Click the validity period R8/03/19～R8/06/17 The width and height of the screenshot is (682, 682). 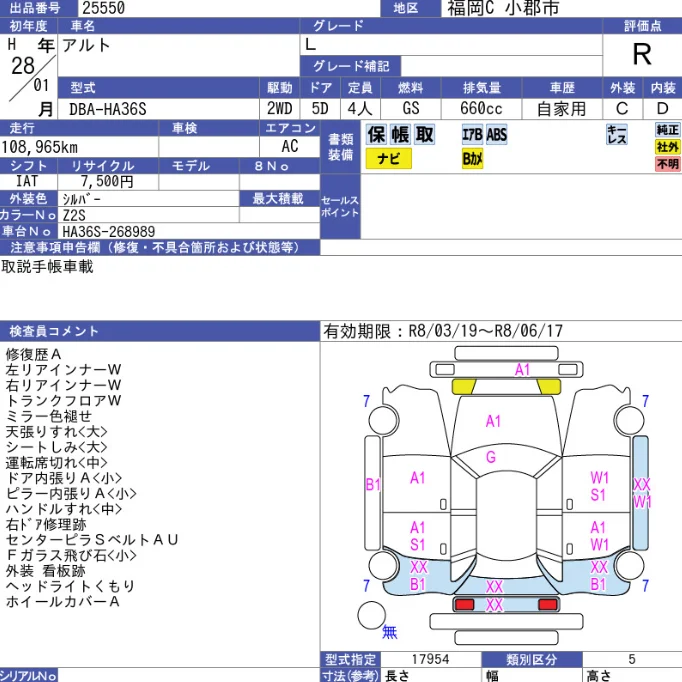tap(485, 331)
